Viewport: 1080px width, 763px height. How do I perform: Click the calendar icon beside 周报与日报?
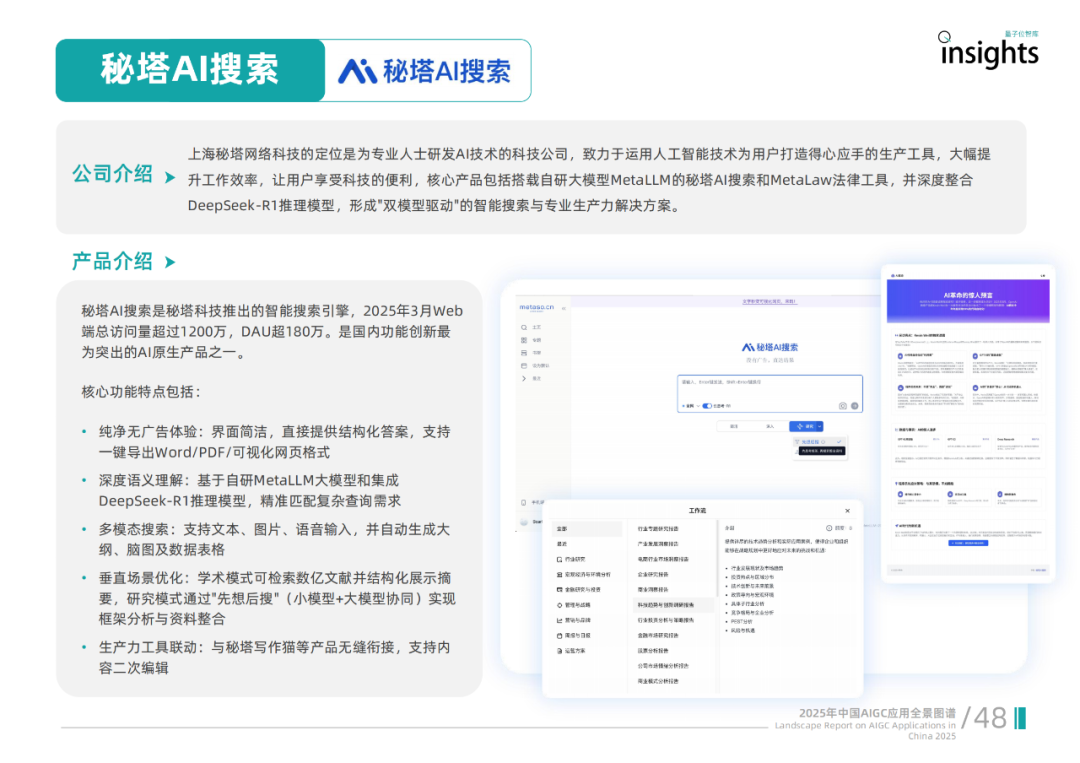(559, 636)
